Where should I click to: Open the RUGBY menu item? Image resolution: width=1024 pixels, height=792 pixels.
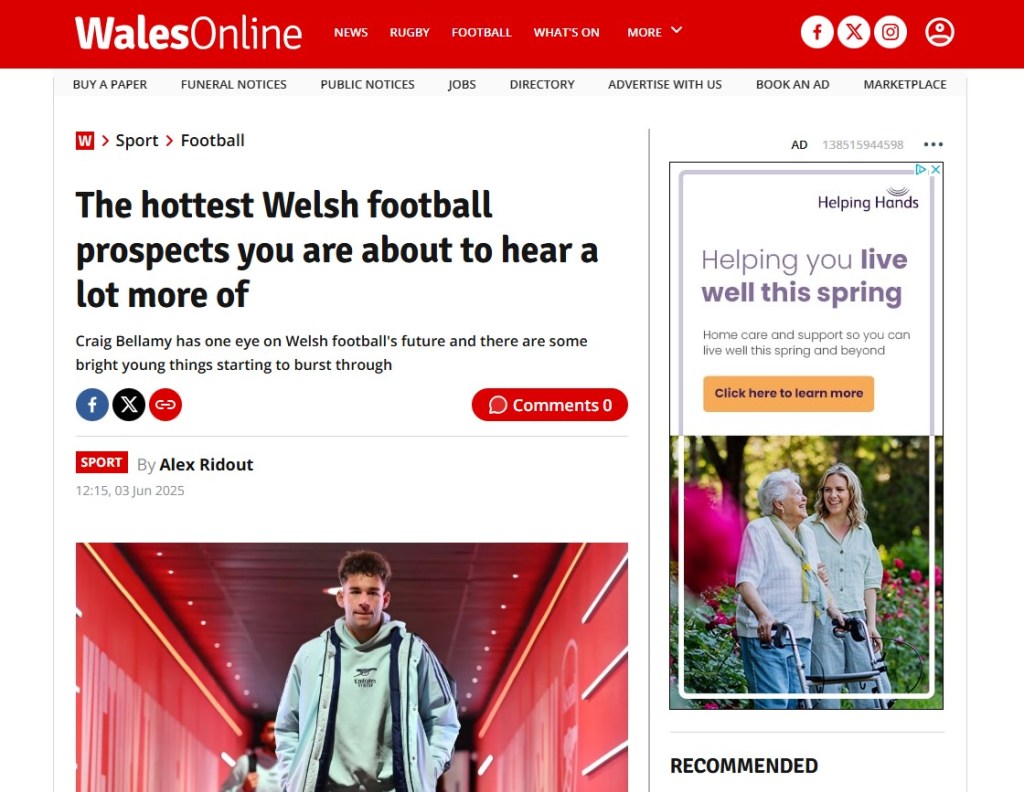tap(409, 33)
